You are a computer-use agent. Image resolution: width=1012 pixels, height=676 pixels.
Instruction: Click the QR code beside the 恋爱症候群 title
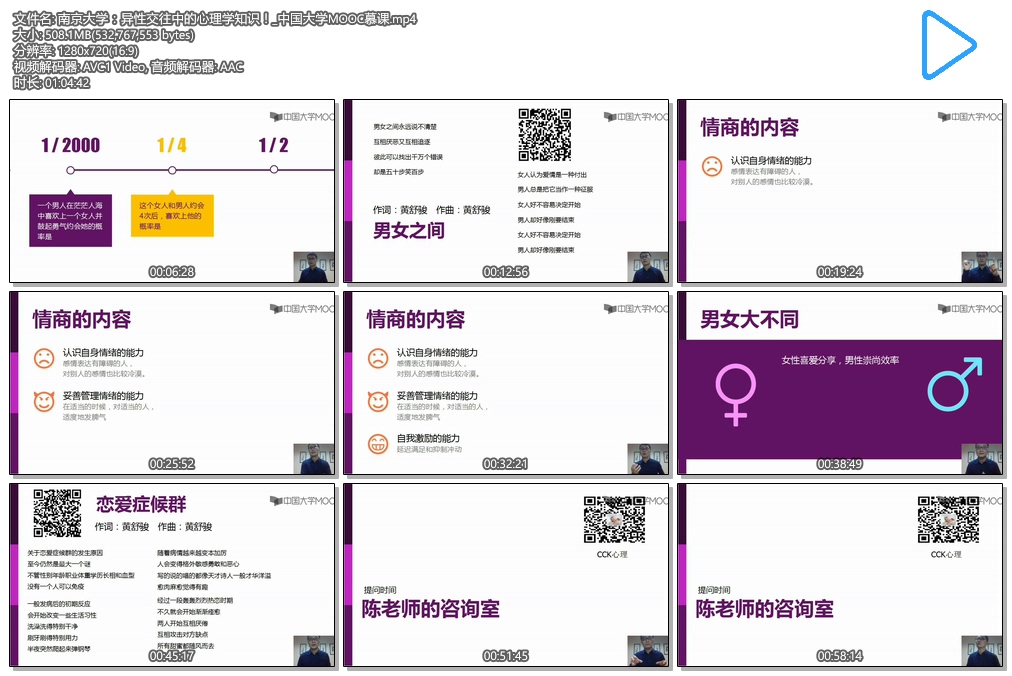(x=57, y=513)
